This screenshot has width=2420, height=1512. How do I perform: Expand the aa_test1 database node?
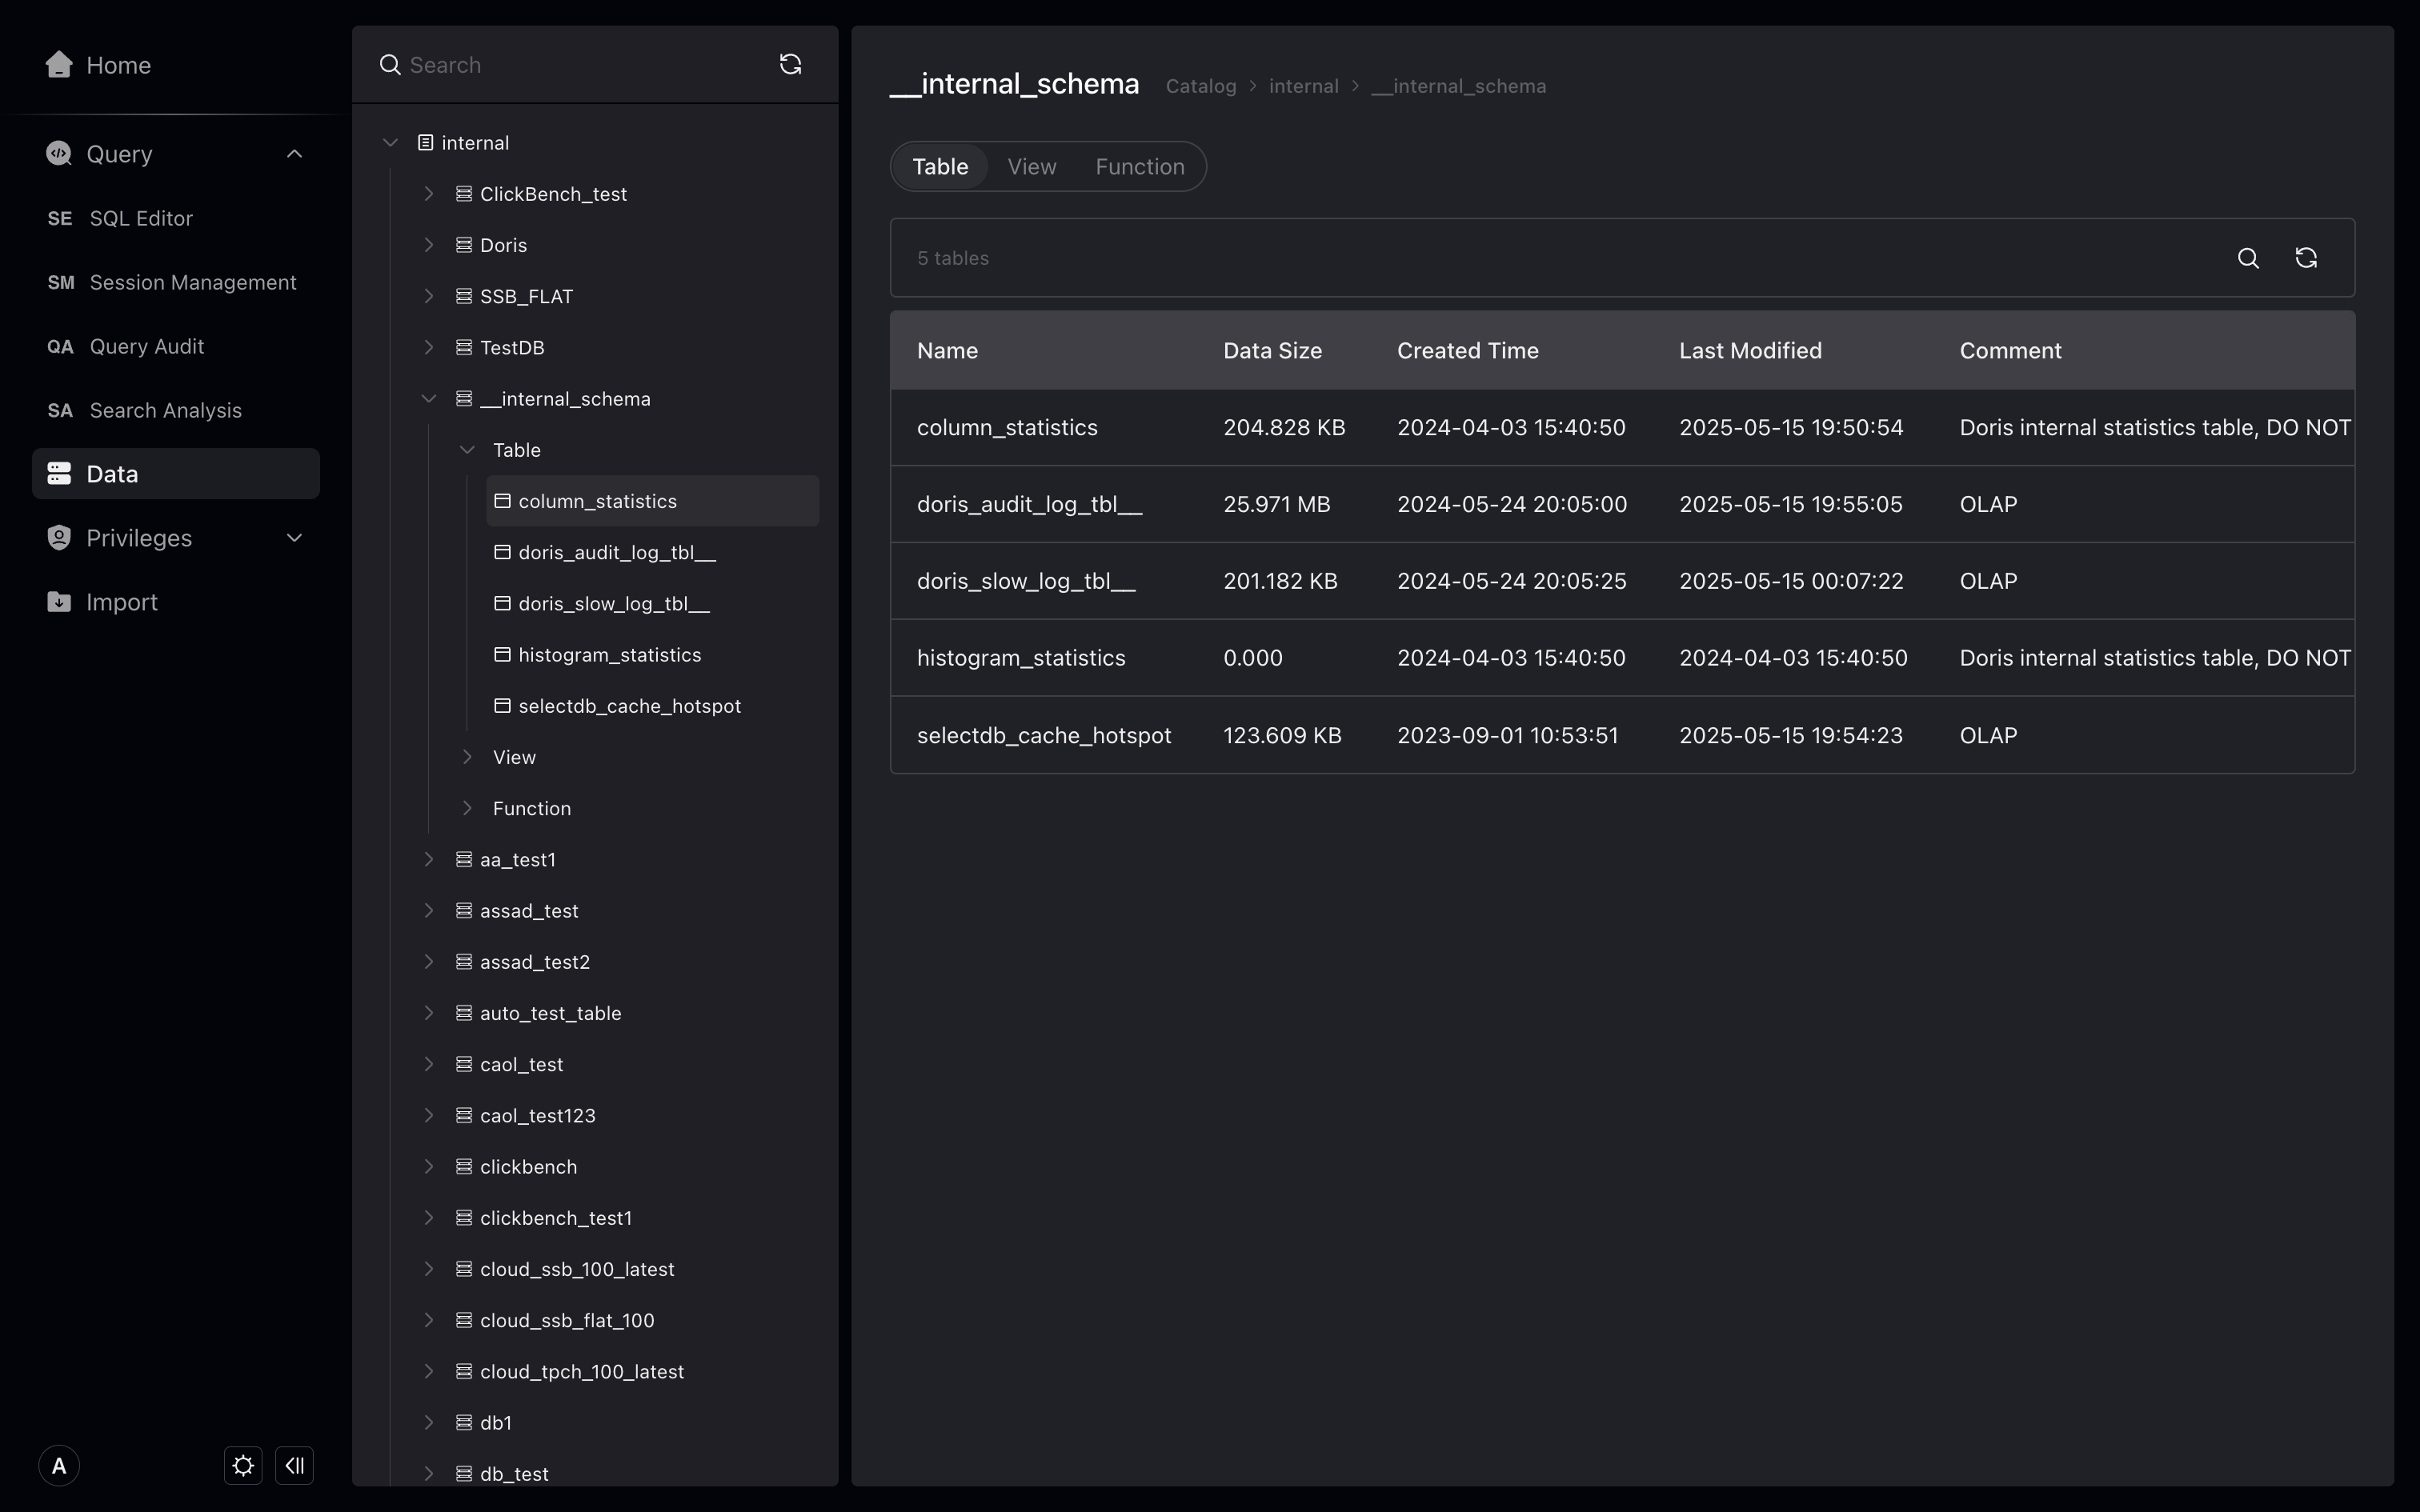429,859
